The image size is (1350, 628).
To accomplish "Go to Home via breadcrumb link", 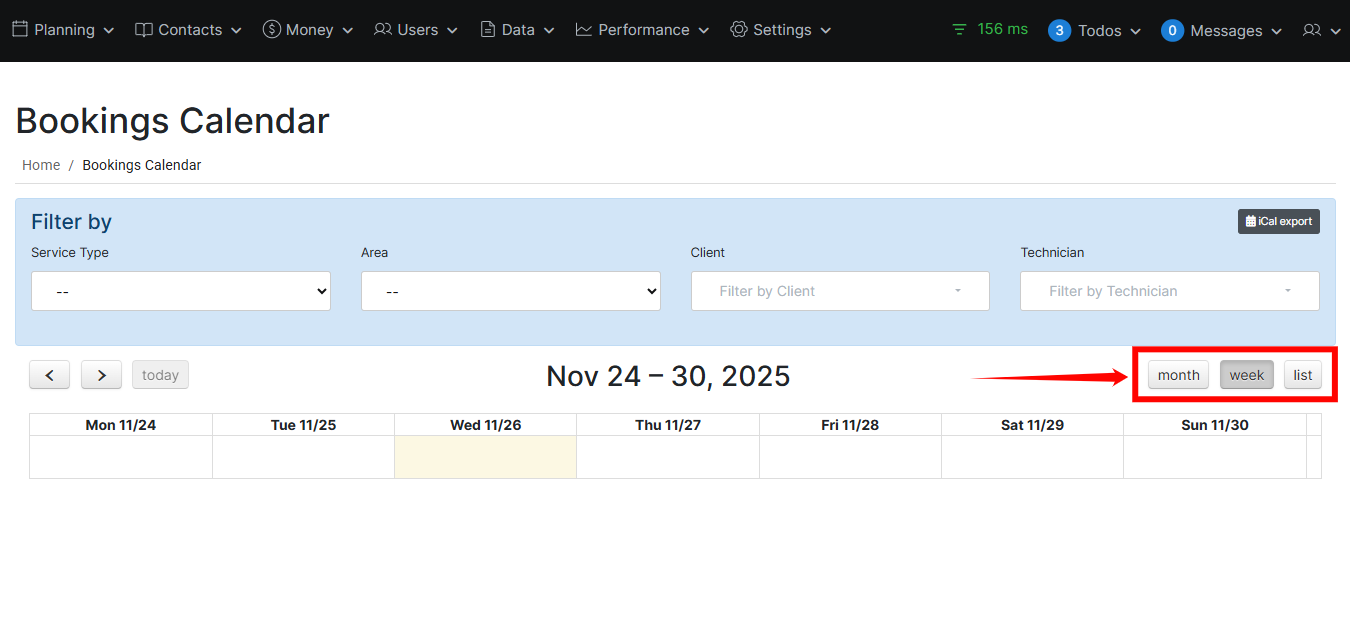I will 41,164.
